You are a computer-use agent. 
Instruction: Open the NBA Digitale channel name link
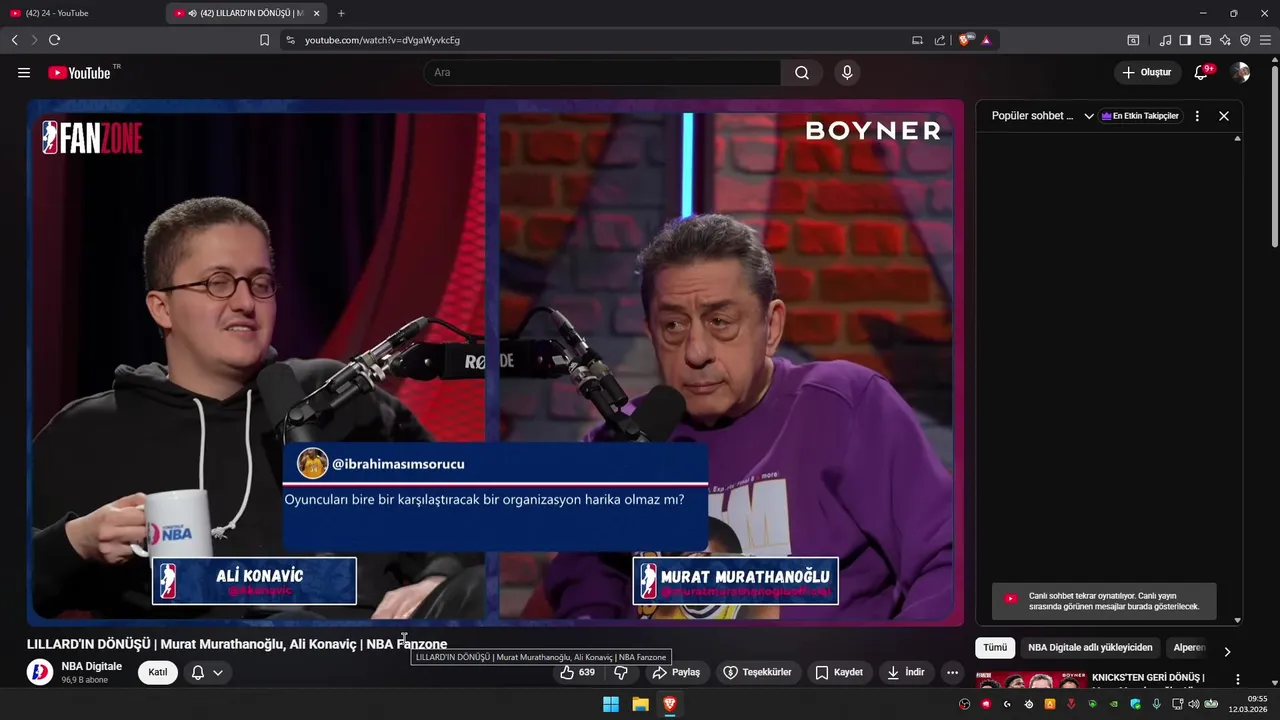click(x=92, y=666)
